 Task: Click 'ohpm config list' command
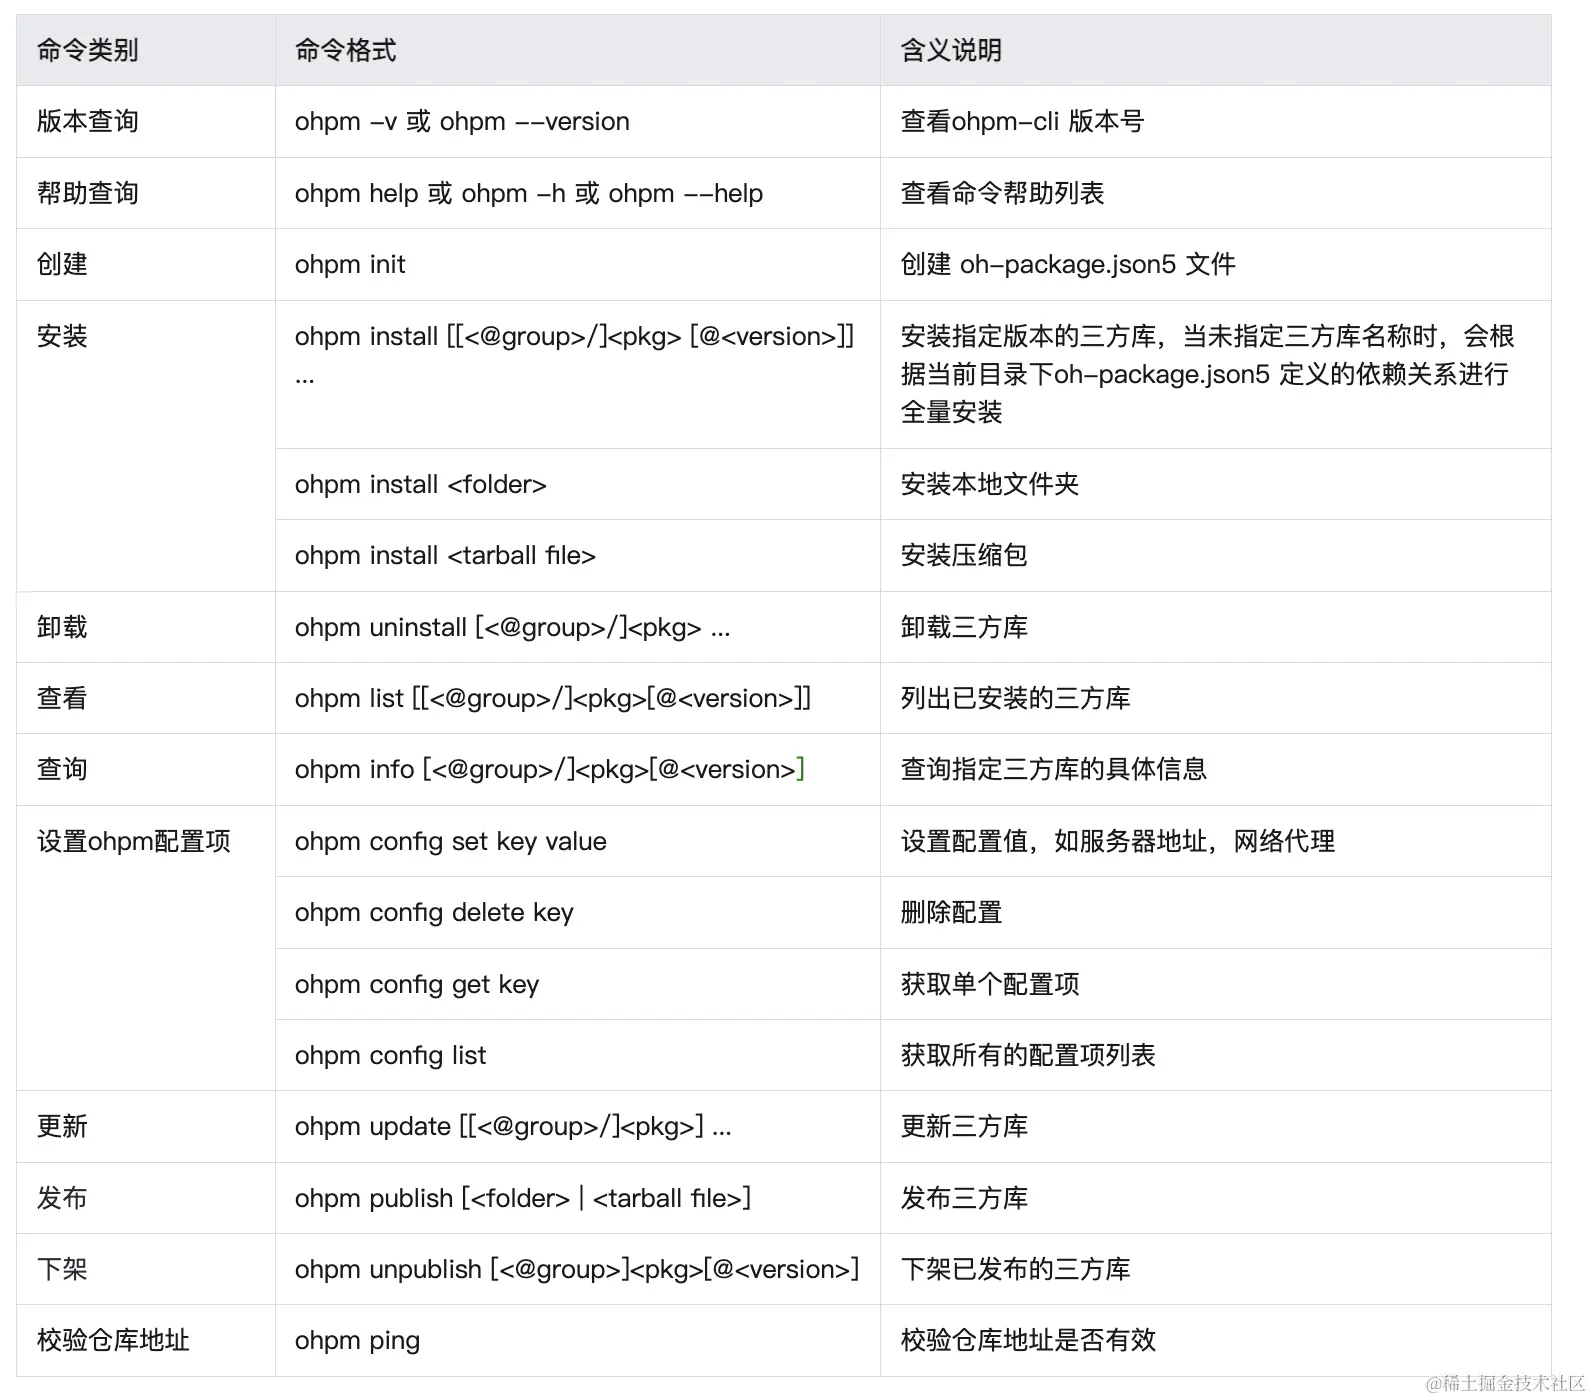tap(391, 1055)
